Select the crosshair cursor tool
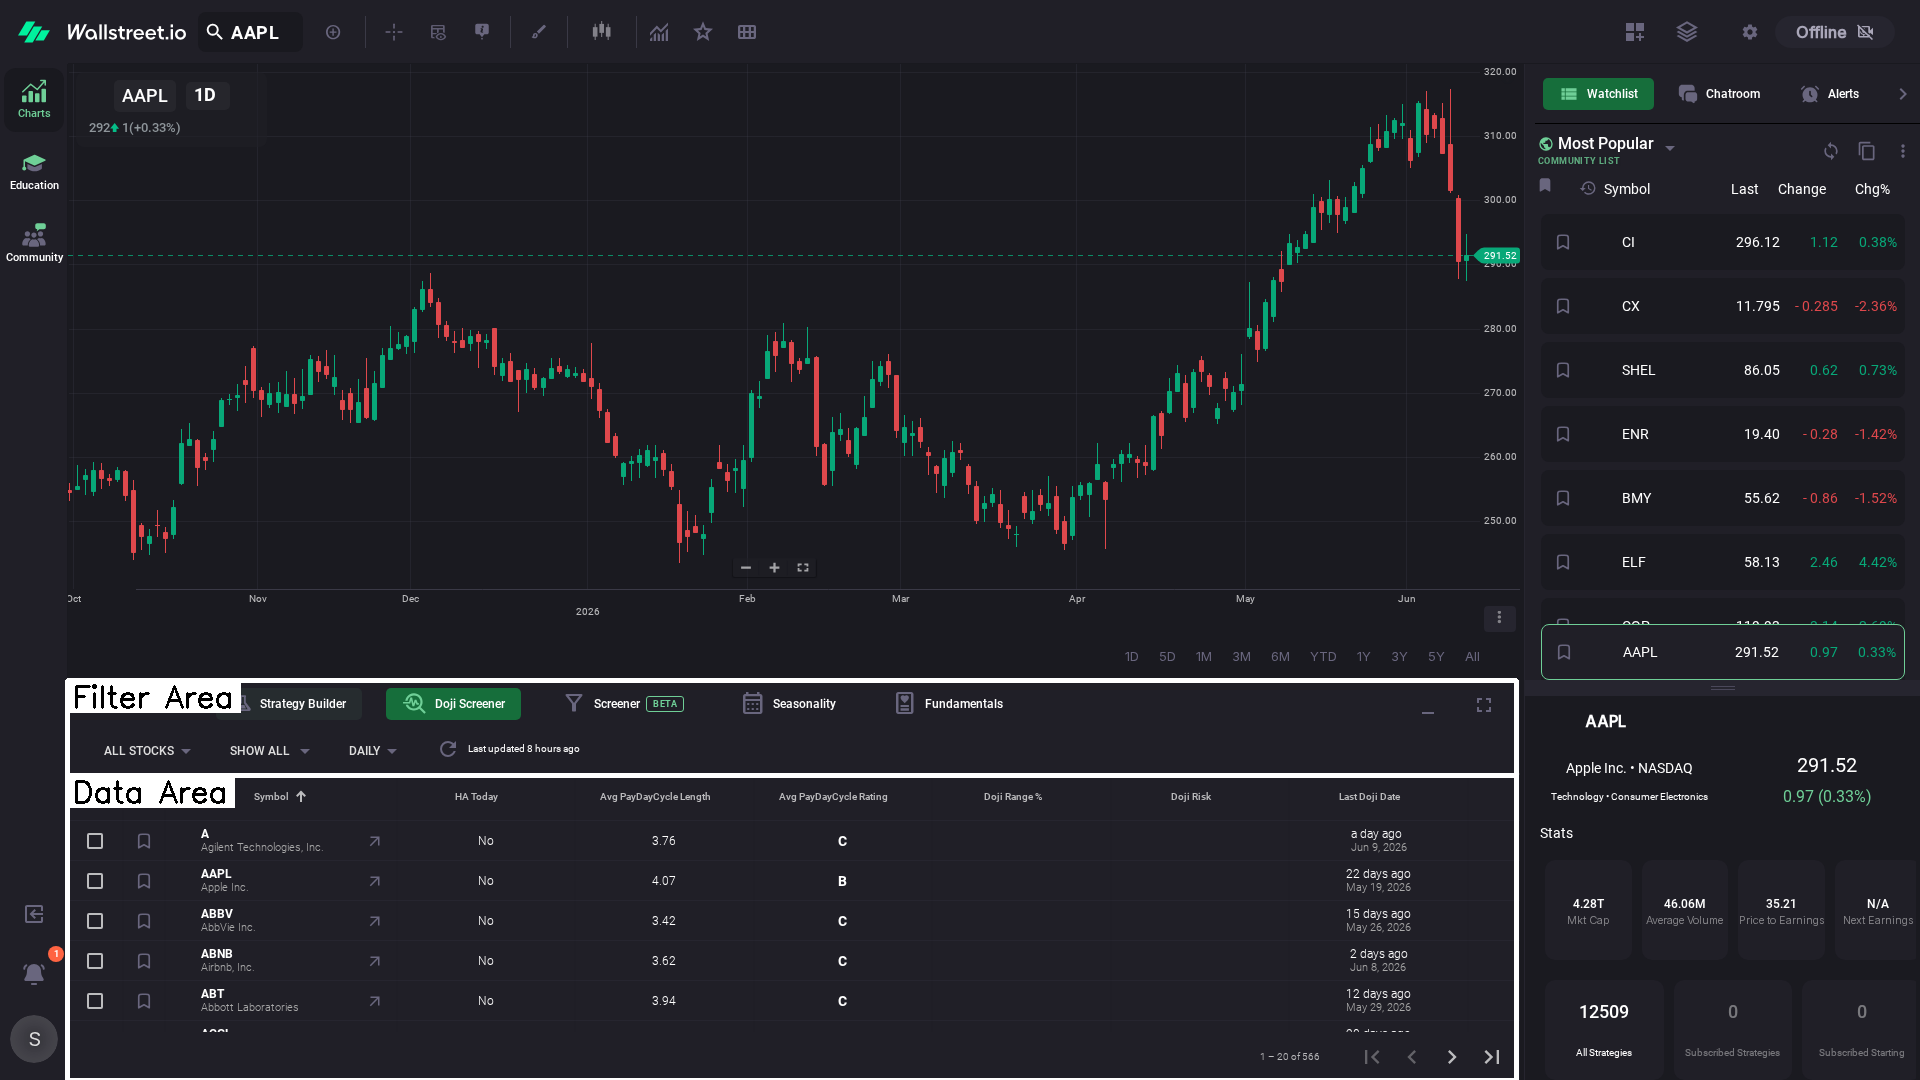1920x1080 pixels. (394, 32)
